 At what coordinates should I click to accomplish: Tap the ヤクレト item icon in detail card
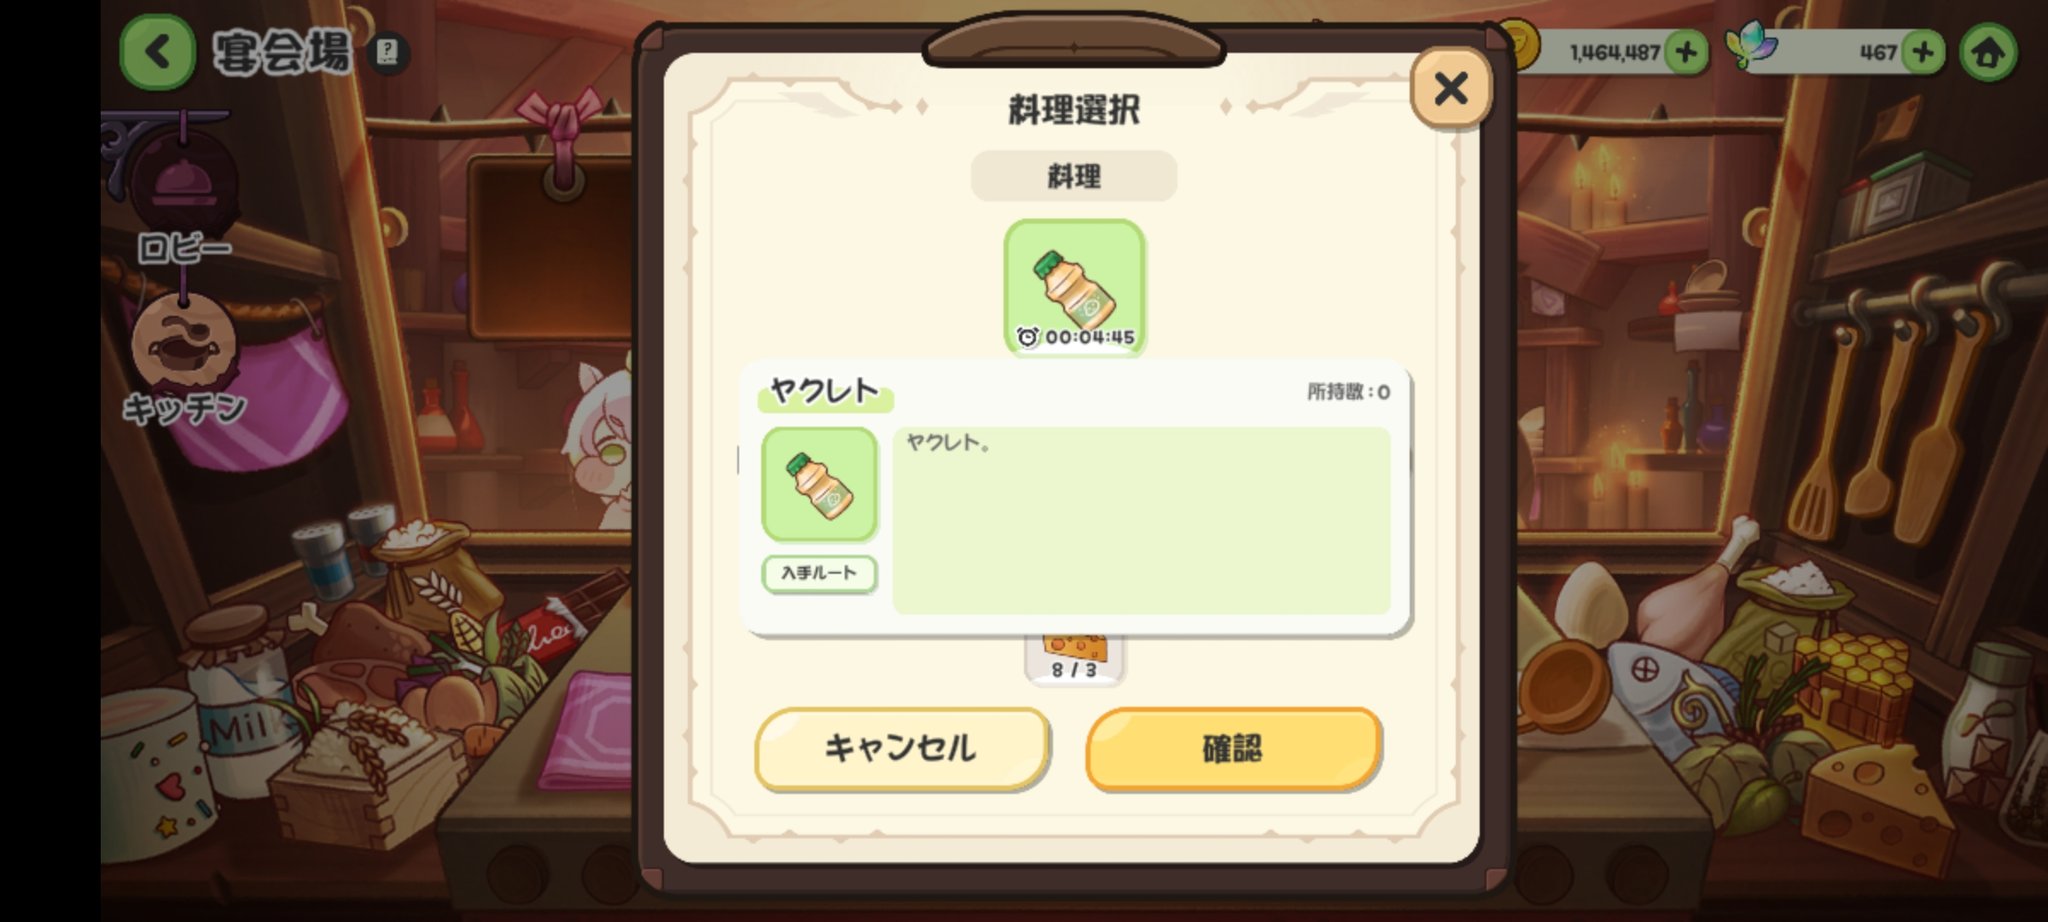pyautogui.click(x=820, y=485)
